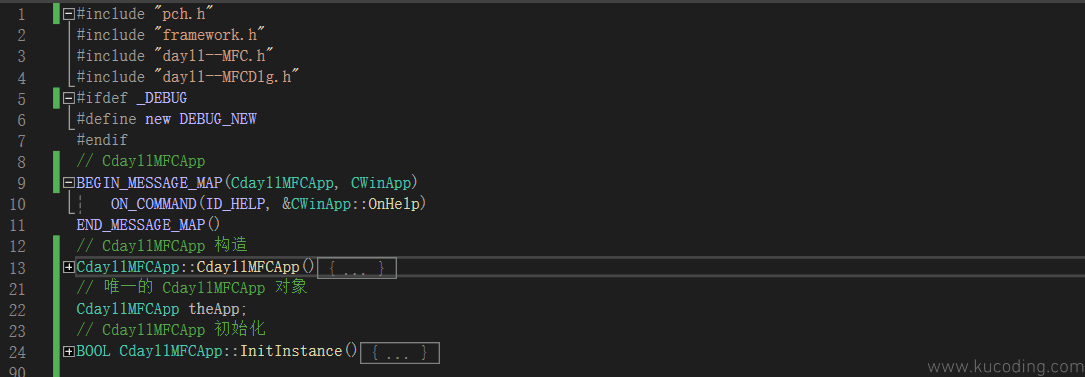Expand the Cday11MFCApp constructor body
This screenshot has width=1085, height=377.
click(x=69, y=267)
